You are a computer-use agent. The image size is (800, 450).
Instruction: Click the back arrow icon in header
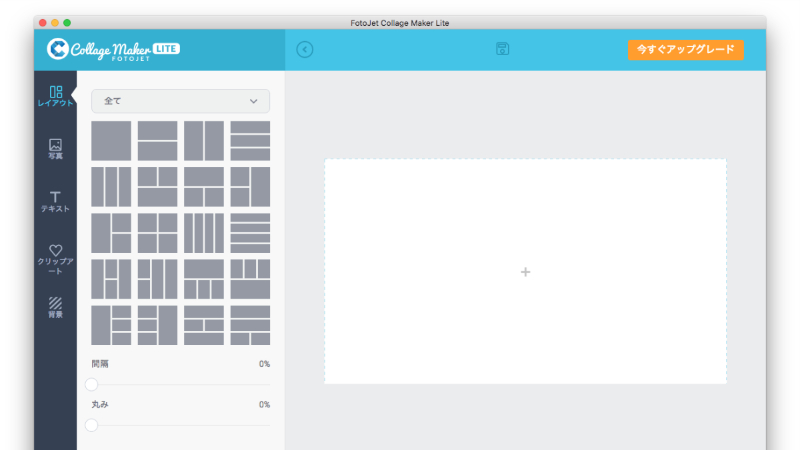click(305, 49)
